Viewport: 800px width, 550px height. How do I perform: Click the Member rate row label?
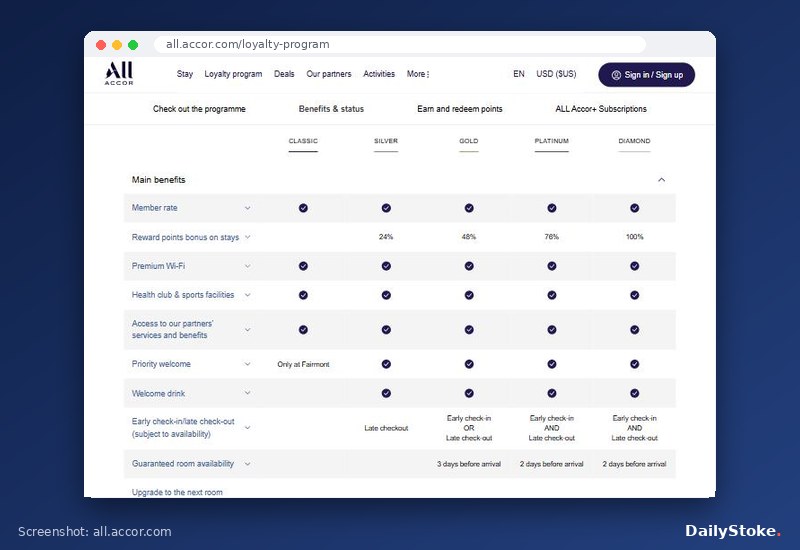tap(155, 208)
